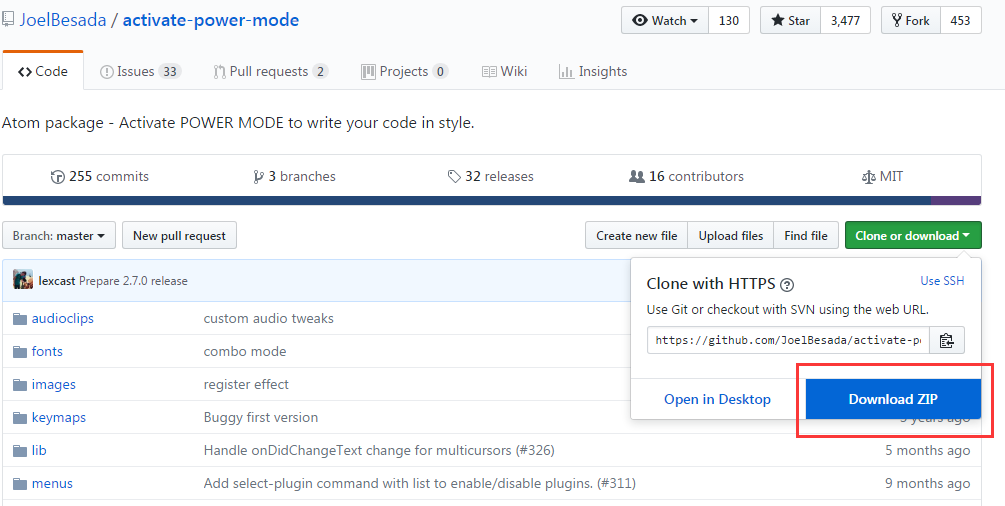Star the repository
This screenshot has height=506, width=1005.
point(790,21)
